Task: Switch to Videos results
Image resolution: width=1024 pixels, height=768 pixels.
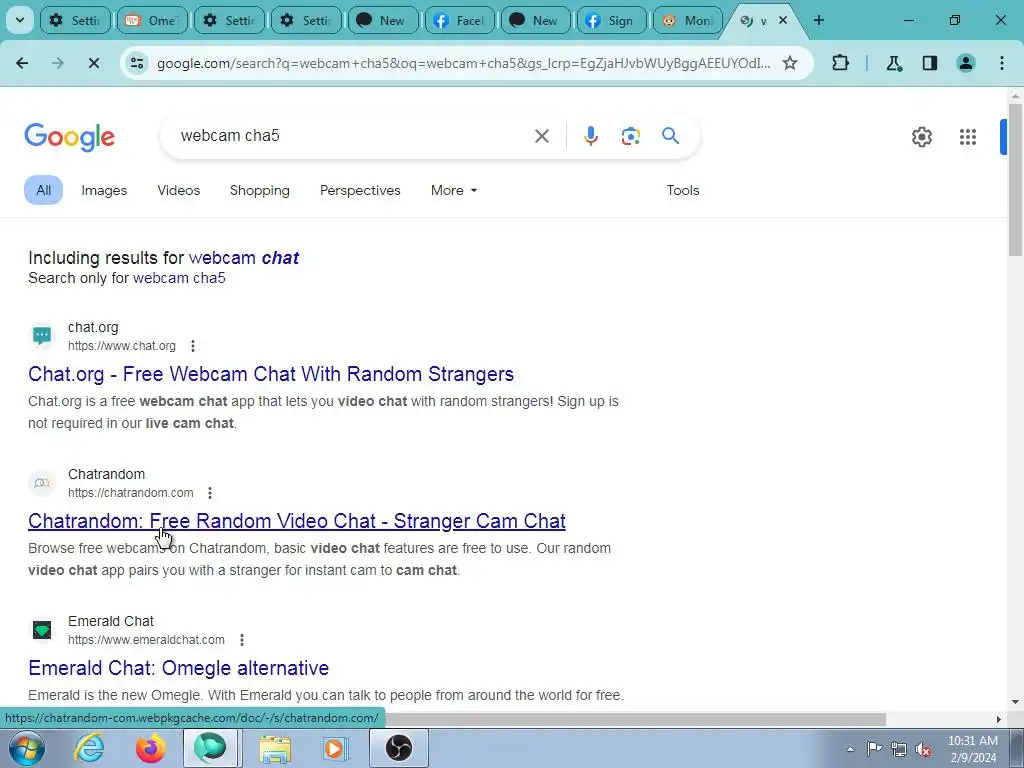Action: coord(178,190)
